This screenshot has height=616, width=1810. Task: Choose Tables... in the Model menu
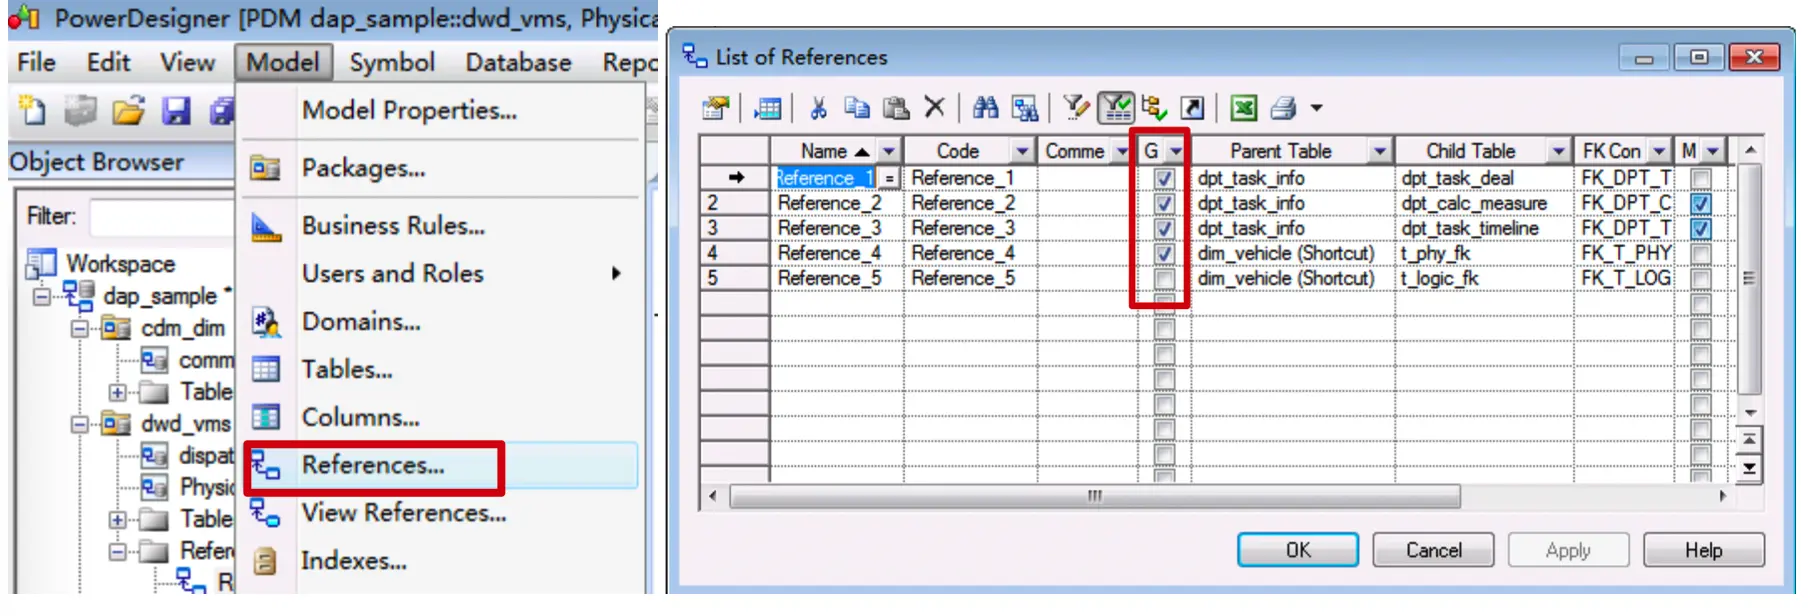tap(347, 369)
